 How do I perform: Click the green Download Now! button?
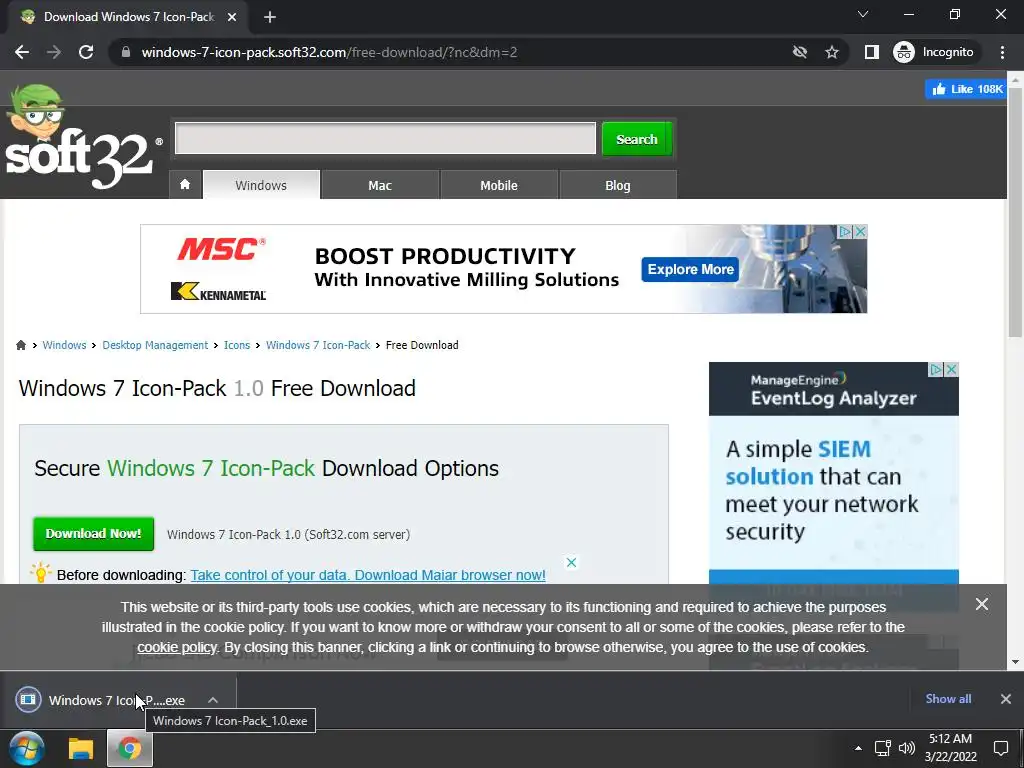93,534
